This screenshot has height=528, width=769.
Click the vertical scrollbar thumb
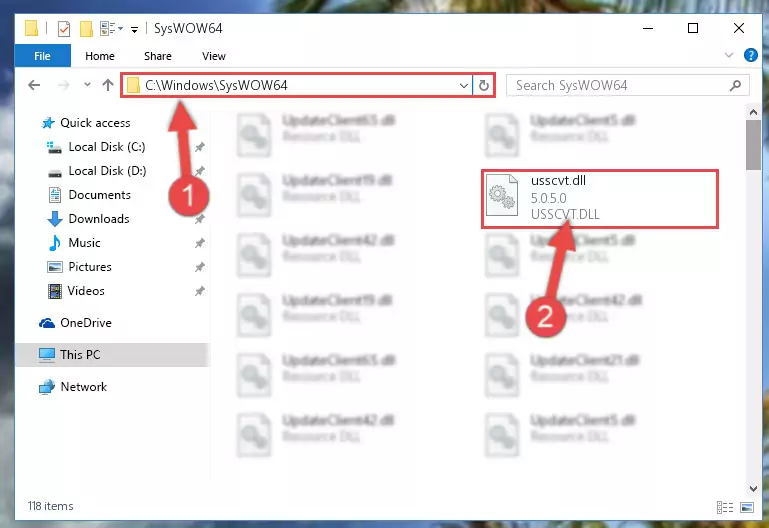753,145
